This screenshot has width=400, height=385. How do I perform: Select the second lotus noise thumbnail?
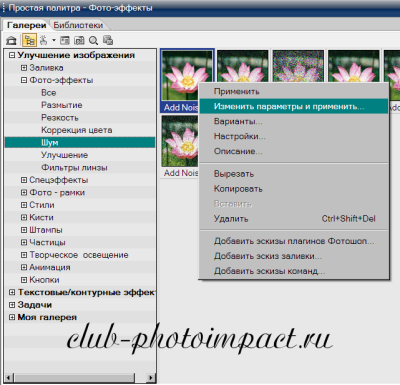[x=242, y=66]
